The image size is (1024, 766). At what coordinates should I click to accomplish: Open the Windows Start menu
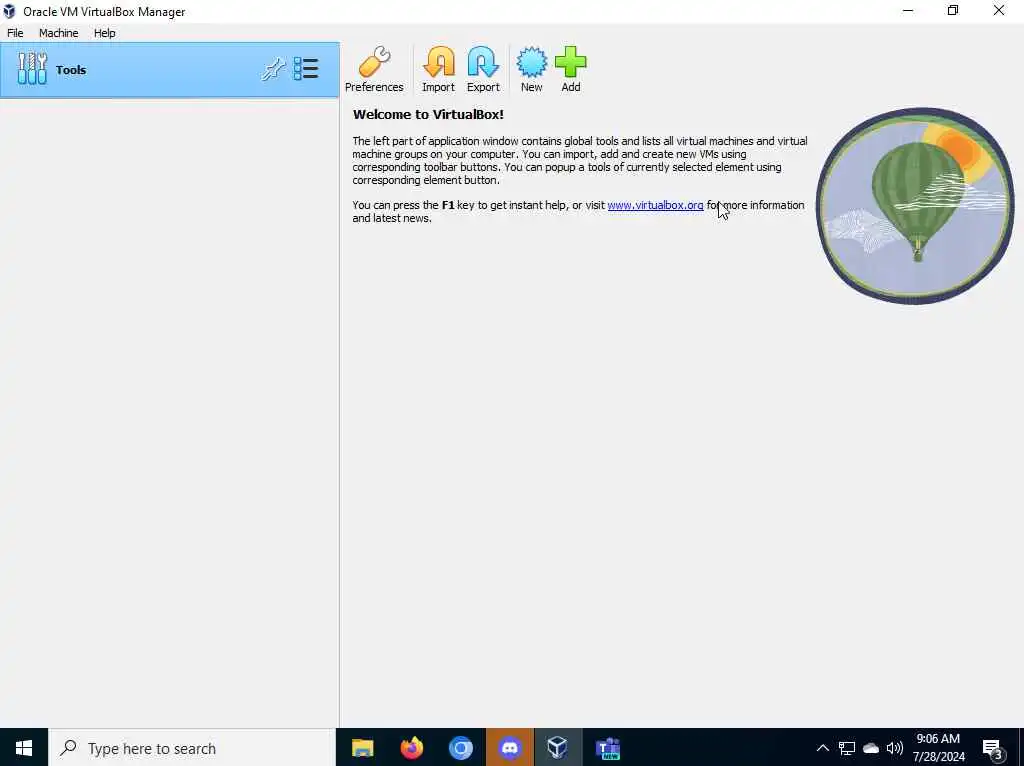(24, 748)
